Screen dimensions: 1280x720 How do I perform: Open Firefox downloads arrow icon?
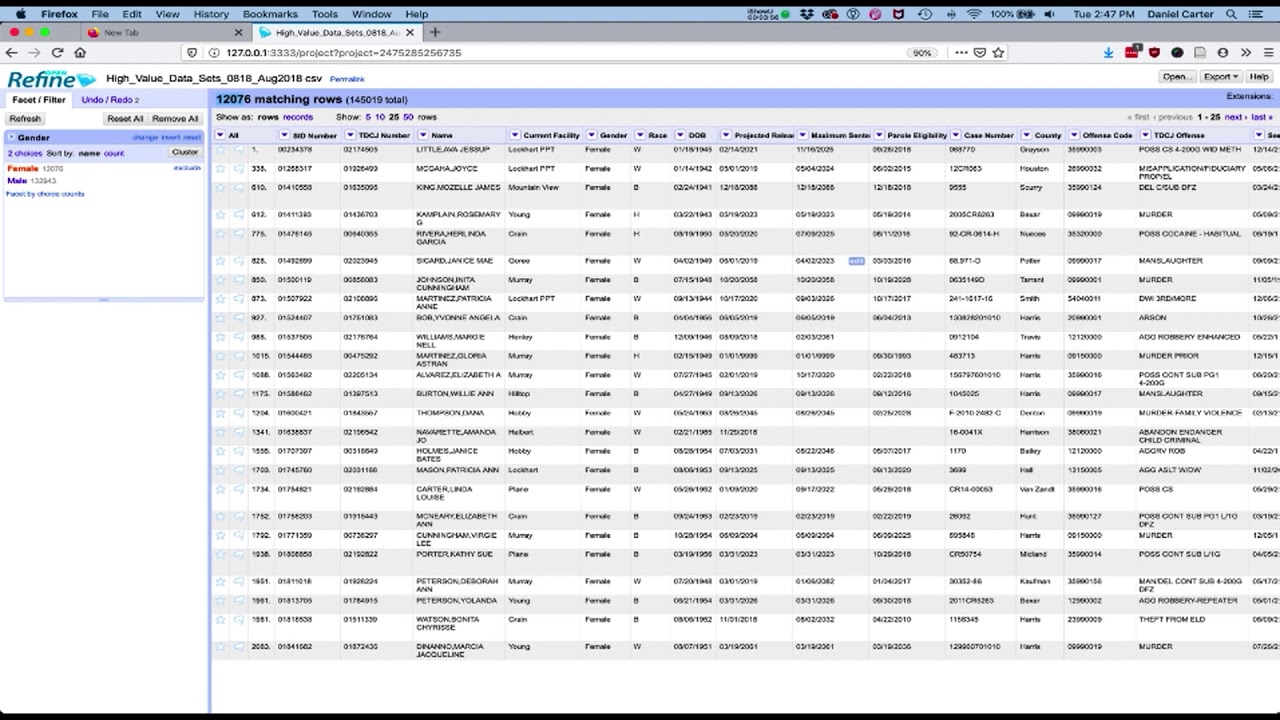tap(1108, 52)
